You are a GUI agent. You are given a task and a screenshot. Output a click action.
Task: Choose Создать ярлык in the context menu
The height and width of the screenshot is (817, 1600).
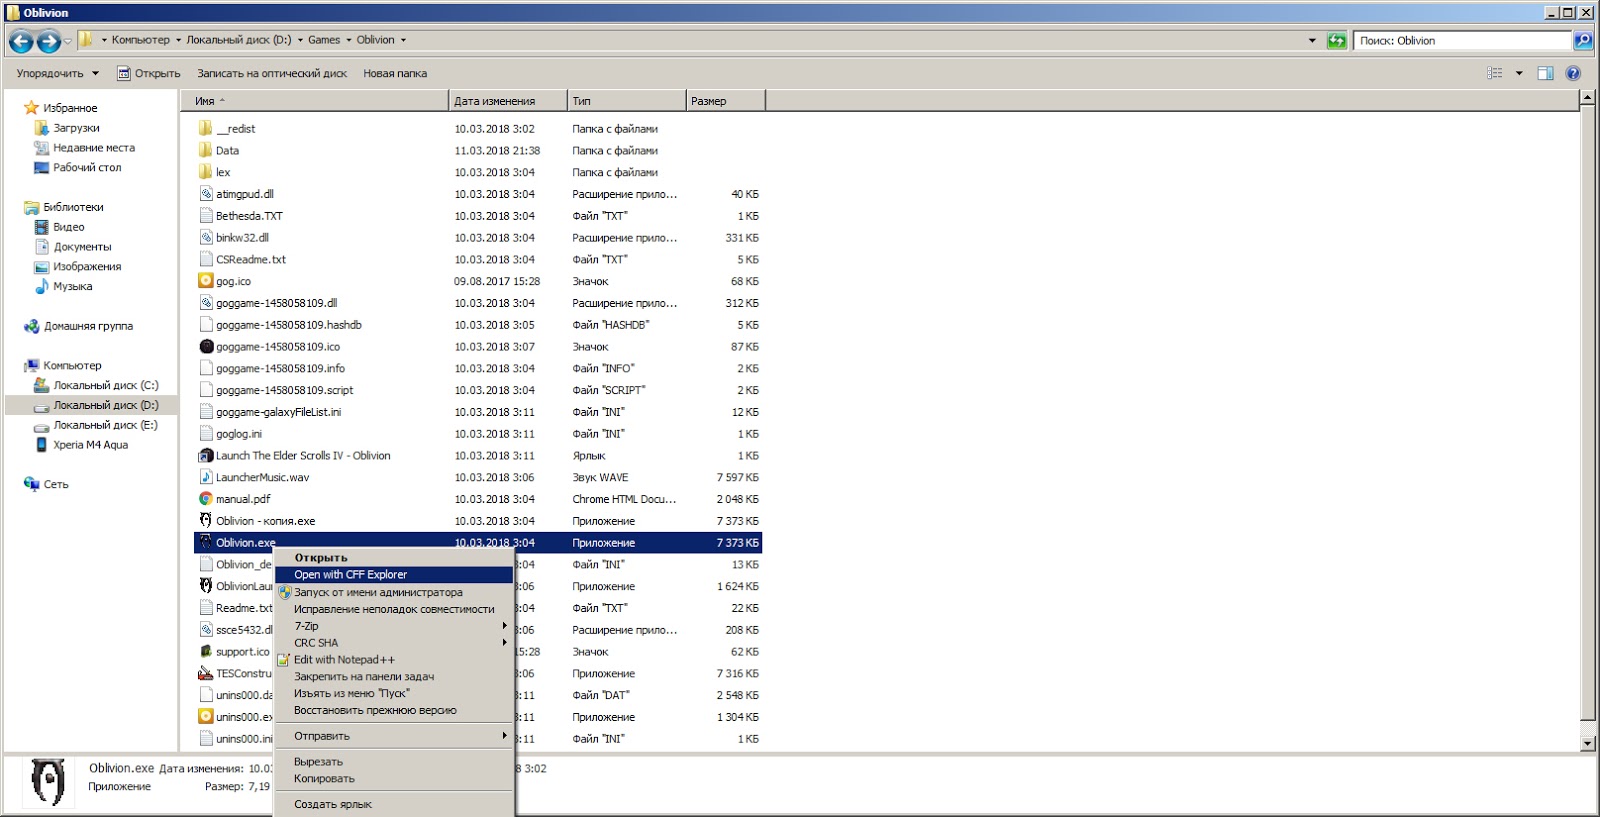click(393, 804)
